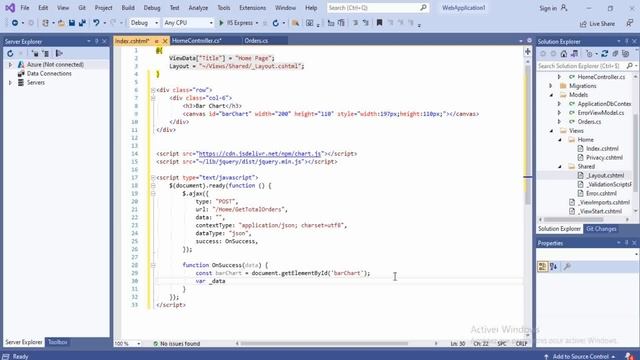Click the Save All icon

click(x=82, y=23)
